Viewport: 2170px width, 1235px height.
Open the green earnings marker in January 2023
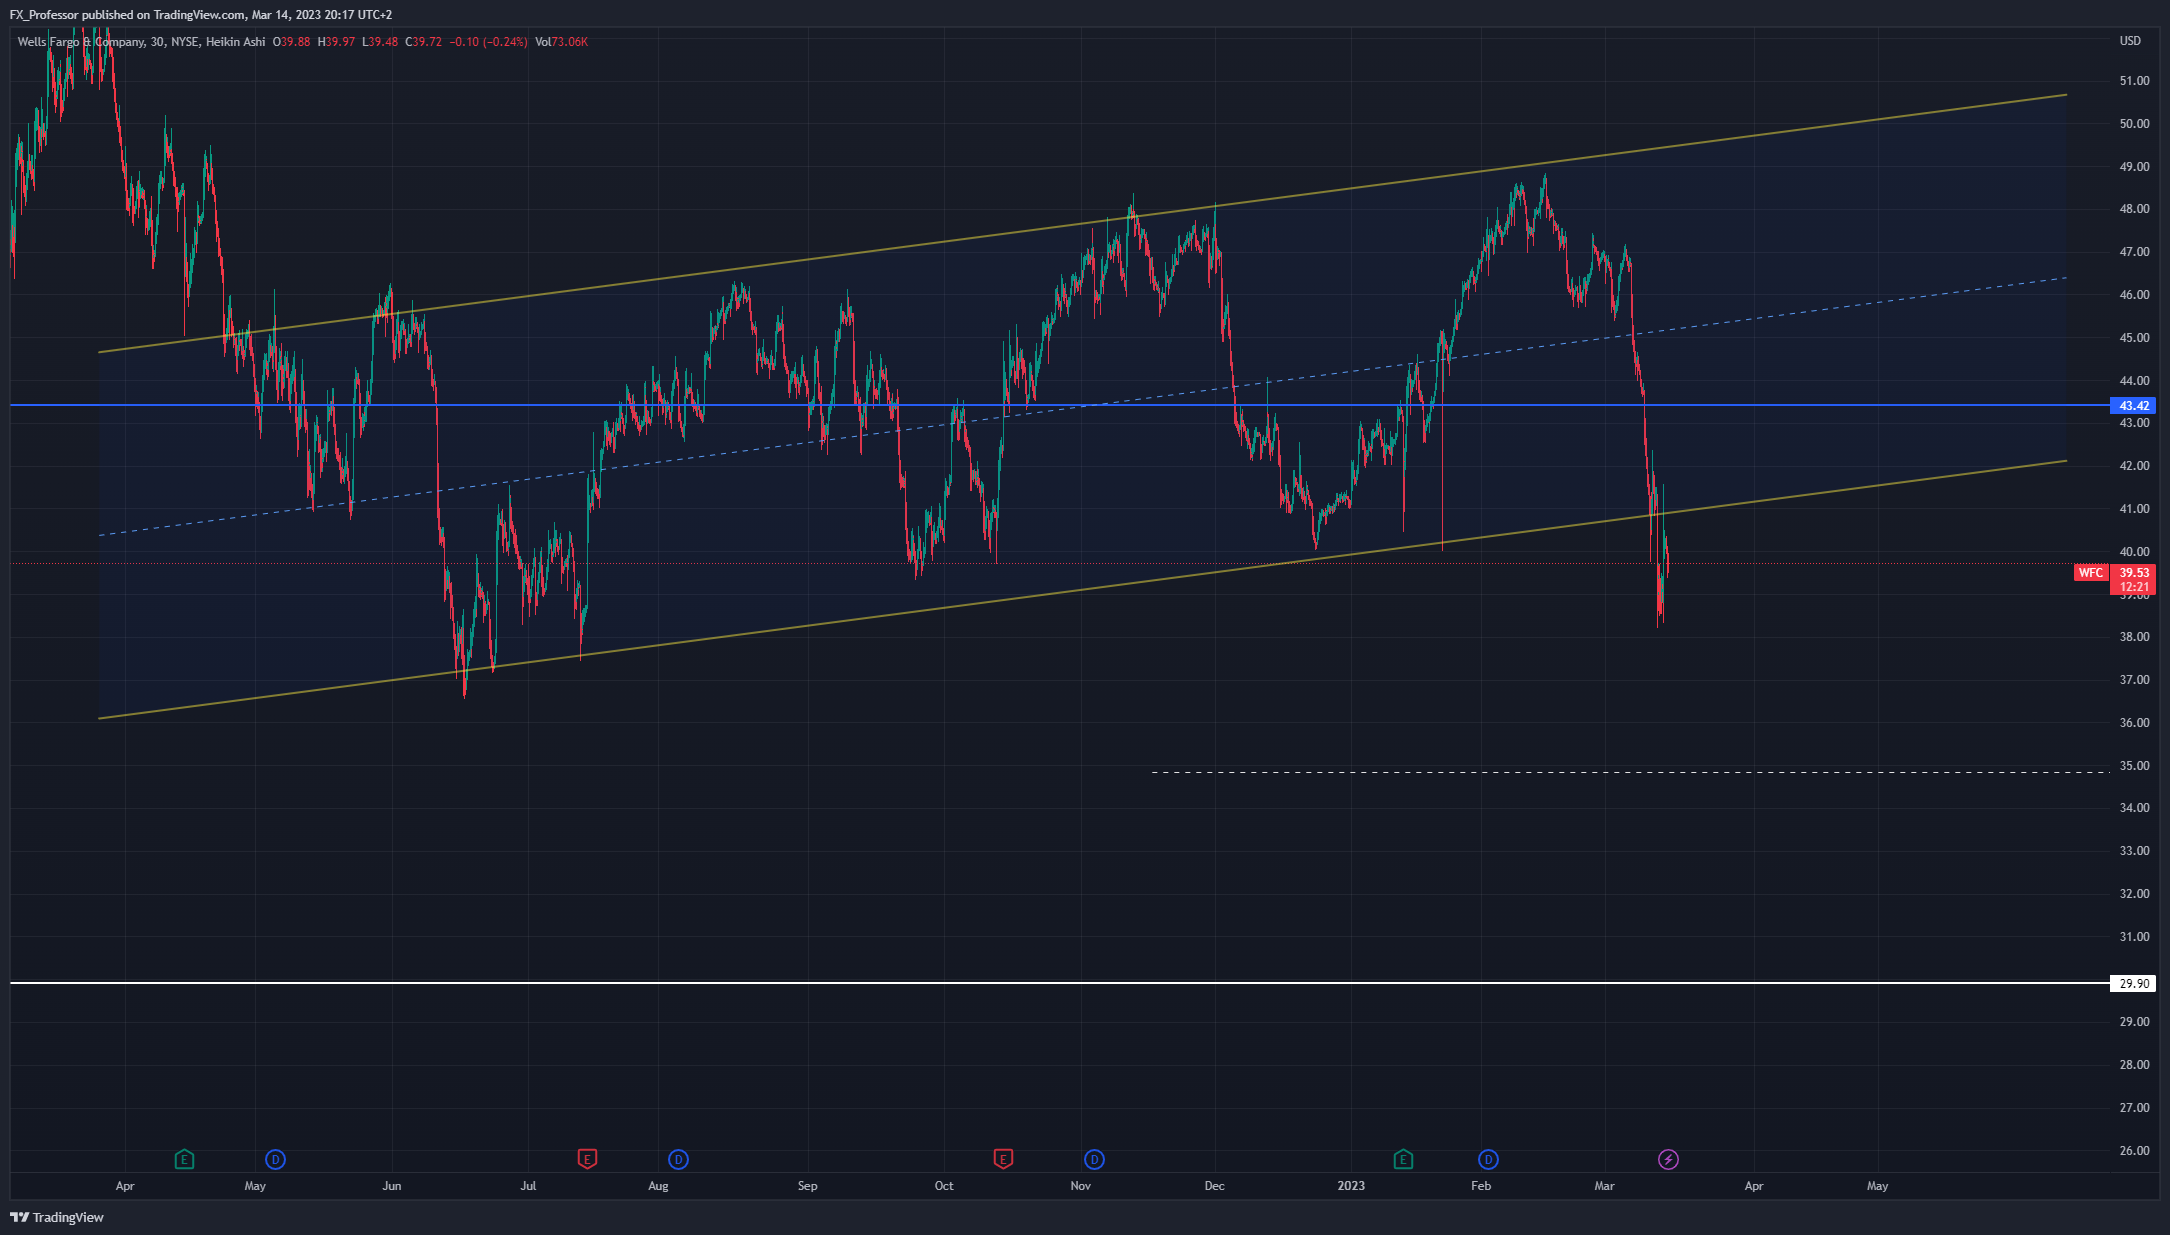[x=1403, y=1160]
